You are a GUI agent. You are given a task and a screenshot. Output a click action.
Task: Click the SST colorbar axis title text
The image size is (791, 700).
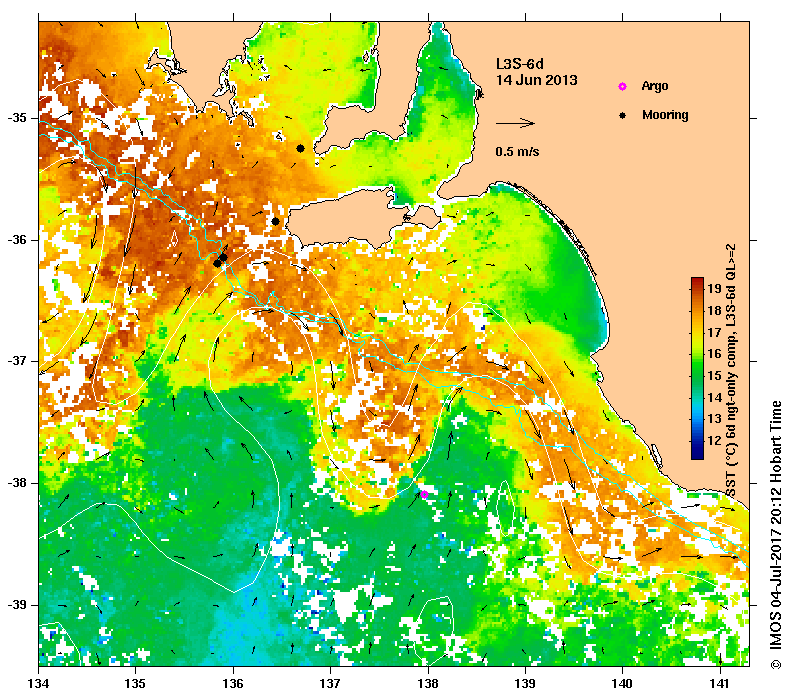[x=731, y=371]
